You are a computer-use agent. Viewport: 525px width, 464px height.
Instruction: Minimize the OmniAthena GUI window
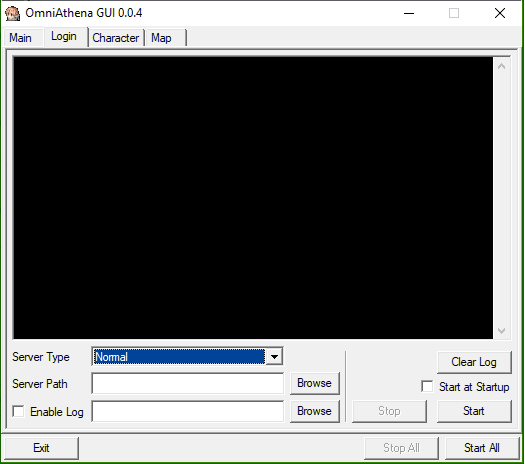coord(409,13)
